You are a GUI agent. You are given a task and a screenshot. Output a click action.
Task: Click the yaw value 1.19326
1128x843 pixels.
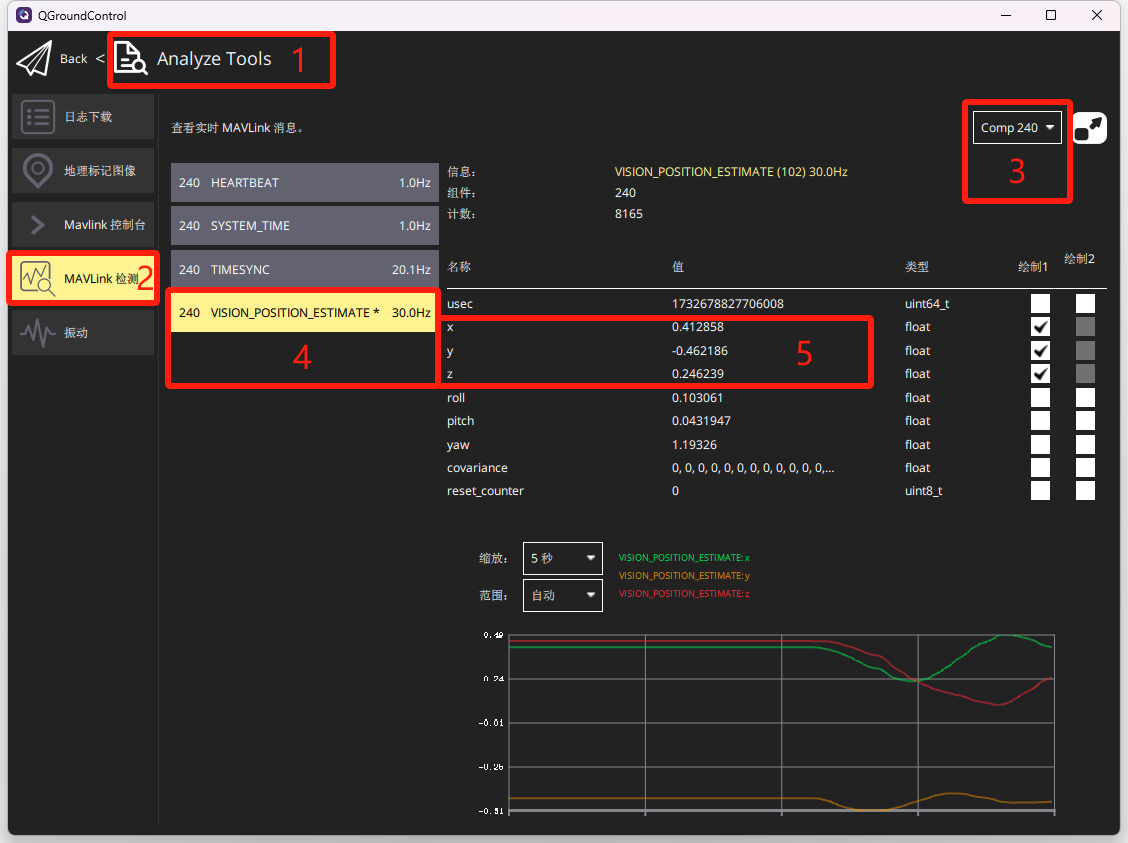click(694, 445)
